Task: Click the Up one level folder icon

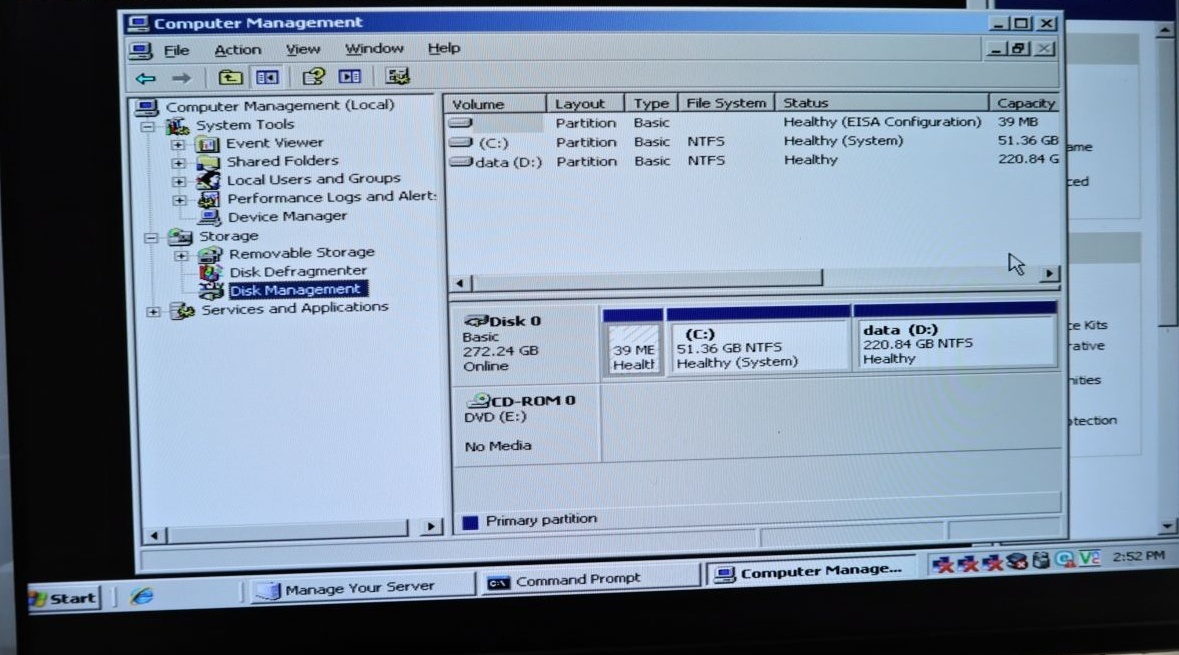Action: (229, 76)
